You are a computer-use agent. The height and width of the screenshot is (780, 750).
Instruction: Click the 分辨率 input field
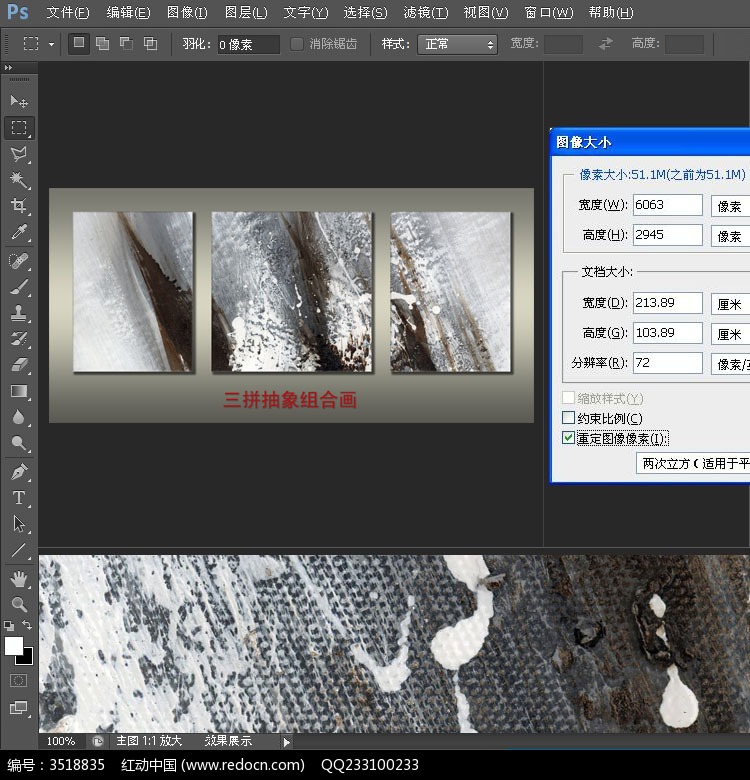[667, 362]
